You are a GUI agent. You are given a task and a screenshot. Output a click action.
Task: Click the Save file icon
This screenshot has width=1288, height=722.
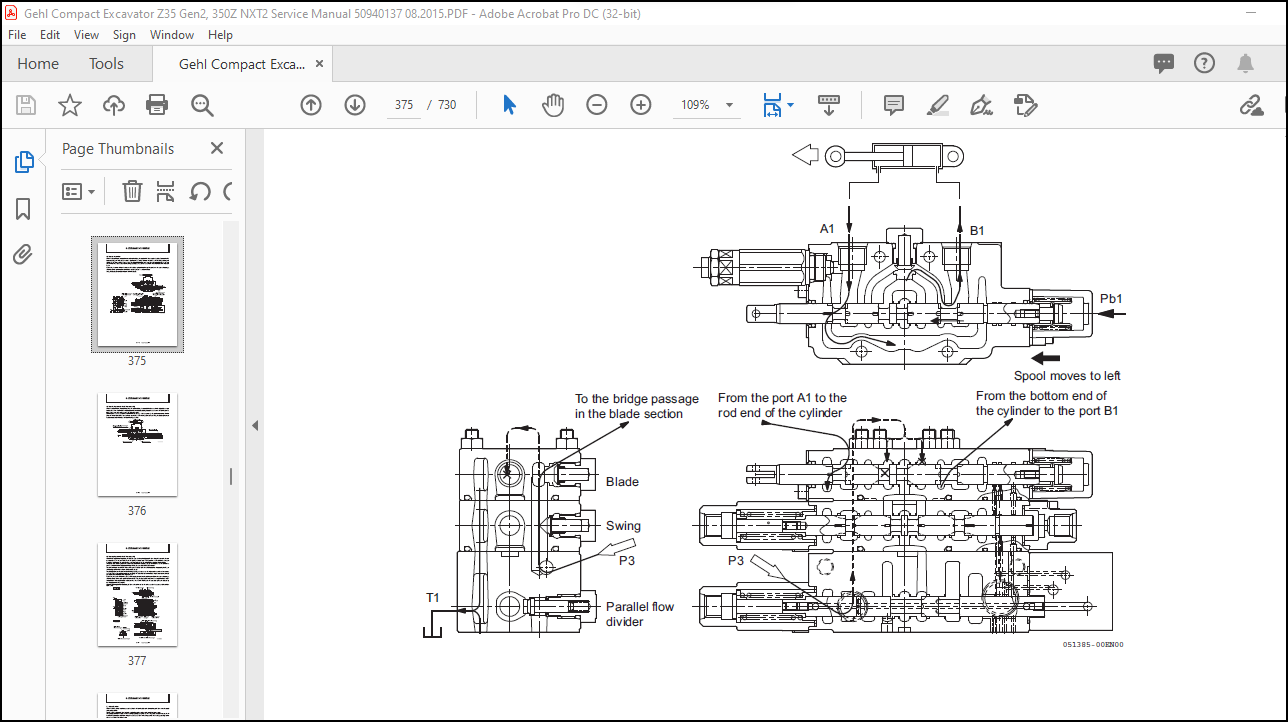coord(26,105)
